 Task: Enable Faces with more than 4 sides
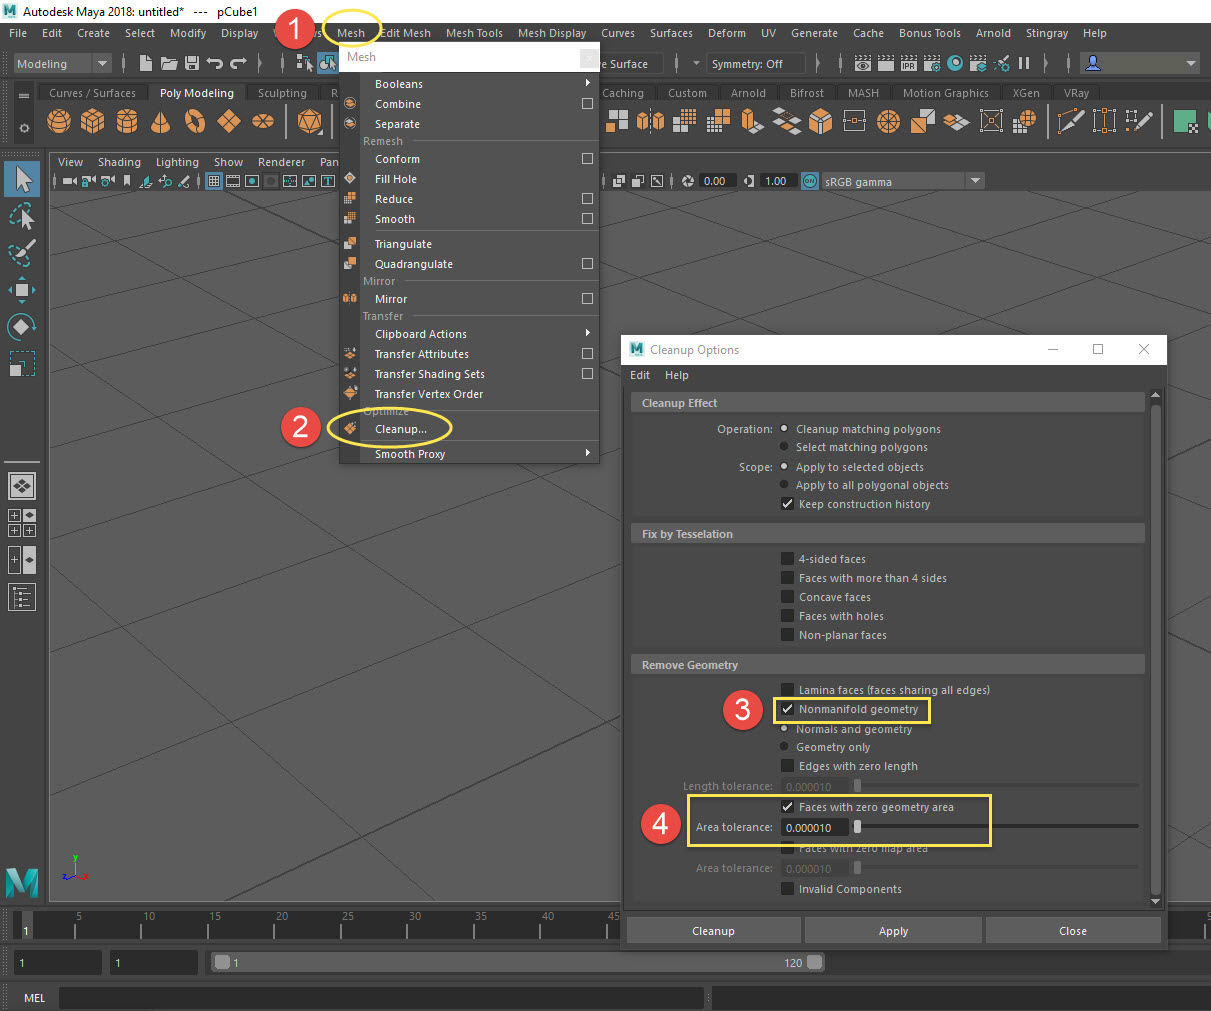(x=787, y=578)
